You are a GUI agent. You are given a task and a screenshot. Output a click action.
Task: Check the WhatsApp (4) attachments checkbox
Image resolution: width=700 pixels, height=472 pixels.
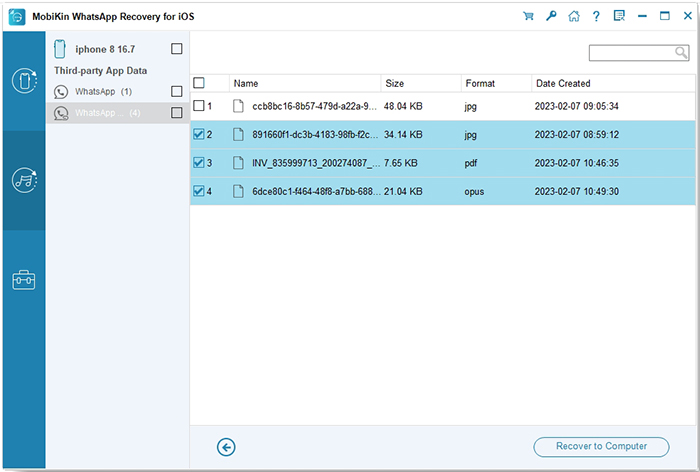tap(177, 113)
